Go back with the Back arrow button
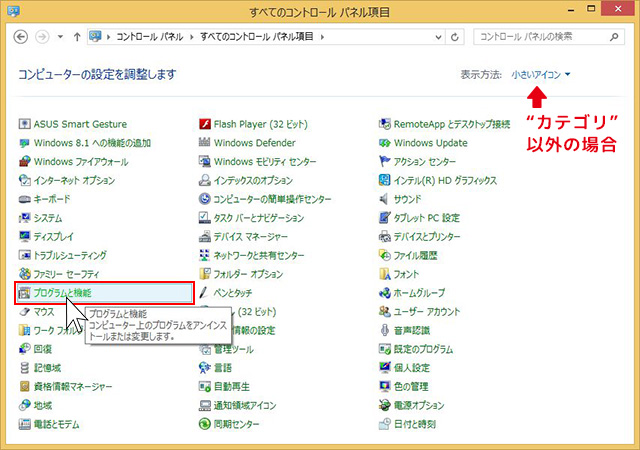 pyautogui.click(x=21, y=37)
